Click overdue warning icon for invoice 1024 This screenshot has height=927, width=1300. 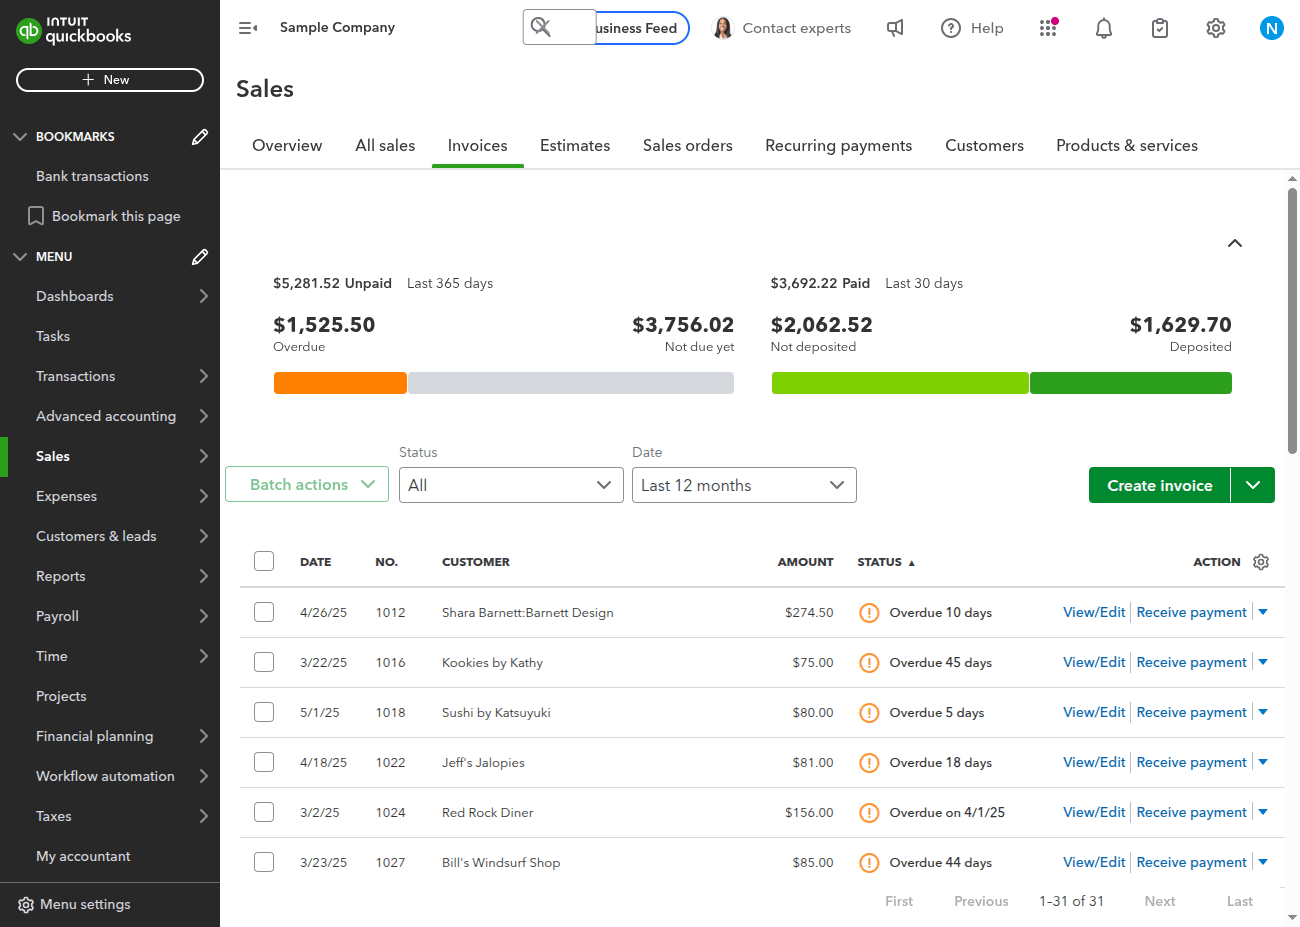point(869,813)
